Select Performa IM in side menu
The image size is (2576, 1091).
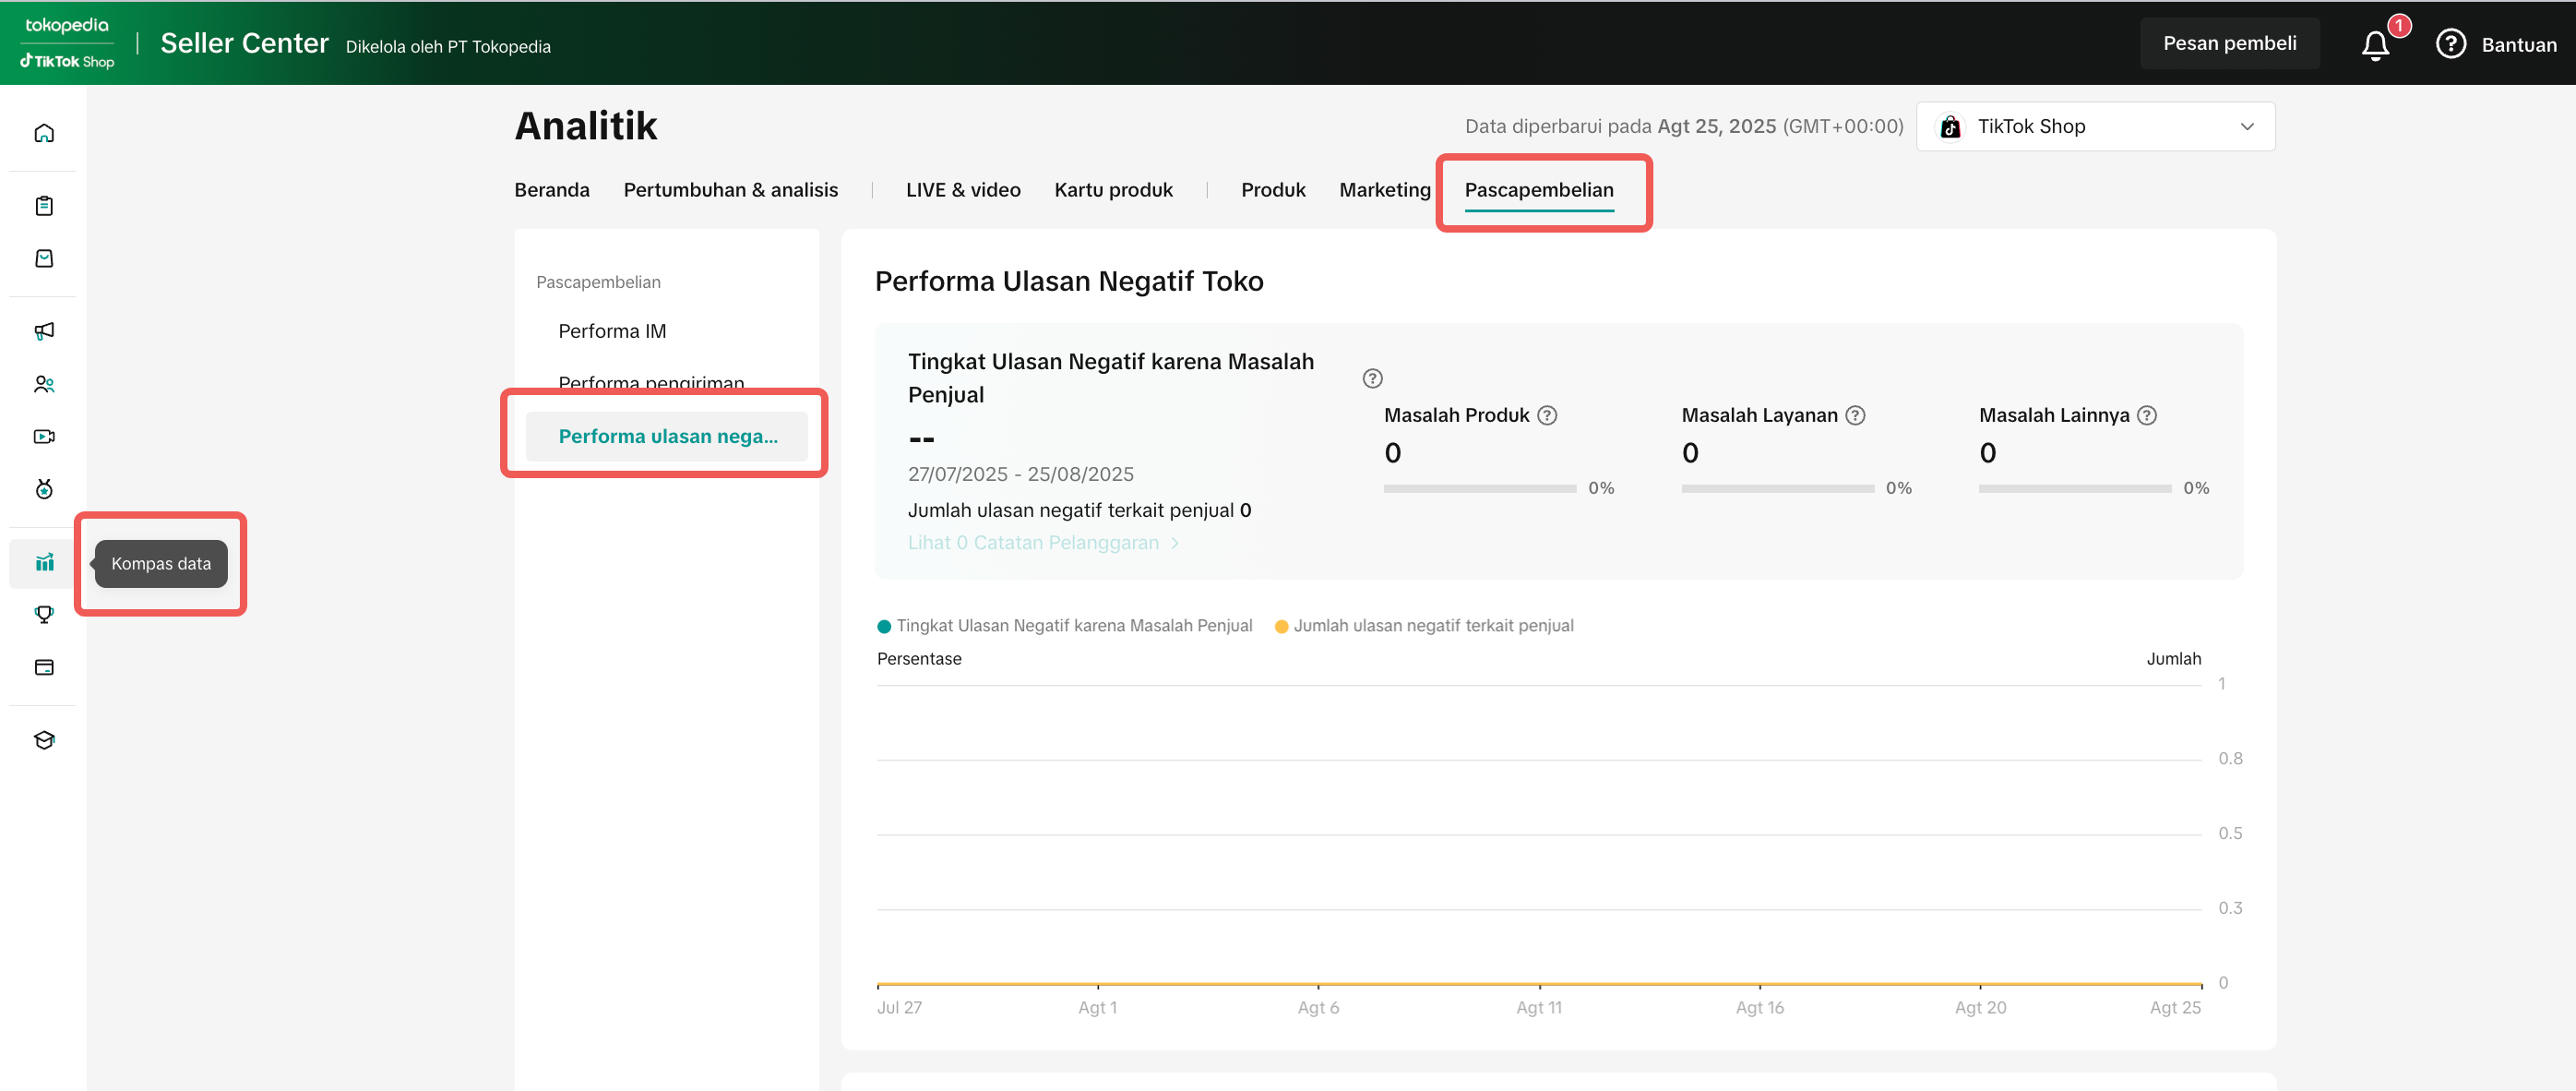point(612,331)
